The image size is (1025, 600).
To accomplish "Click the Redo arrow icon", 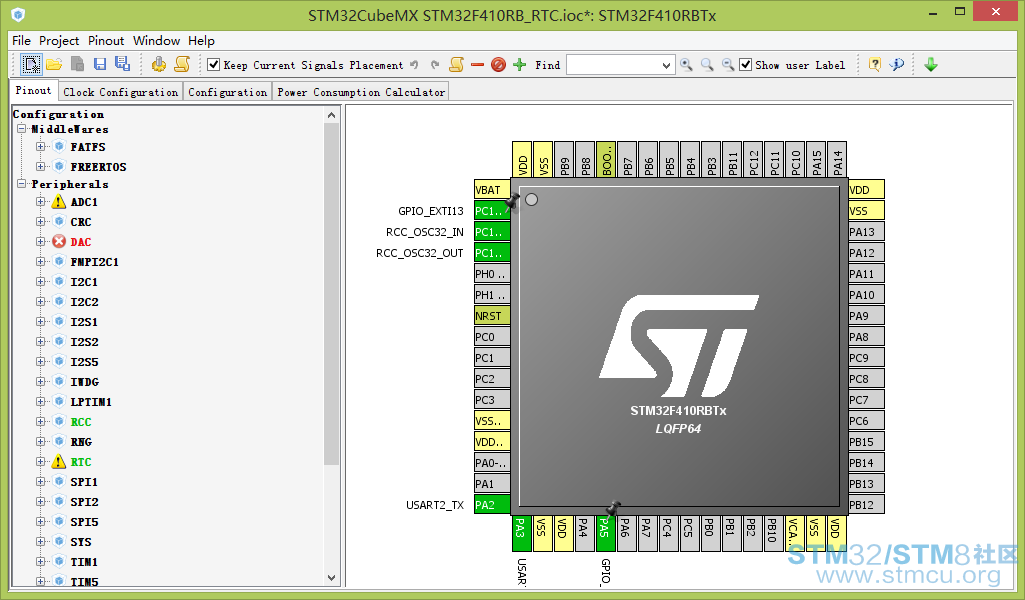I will click(435, 65).
